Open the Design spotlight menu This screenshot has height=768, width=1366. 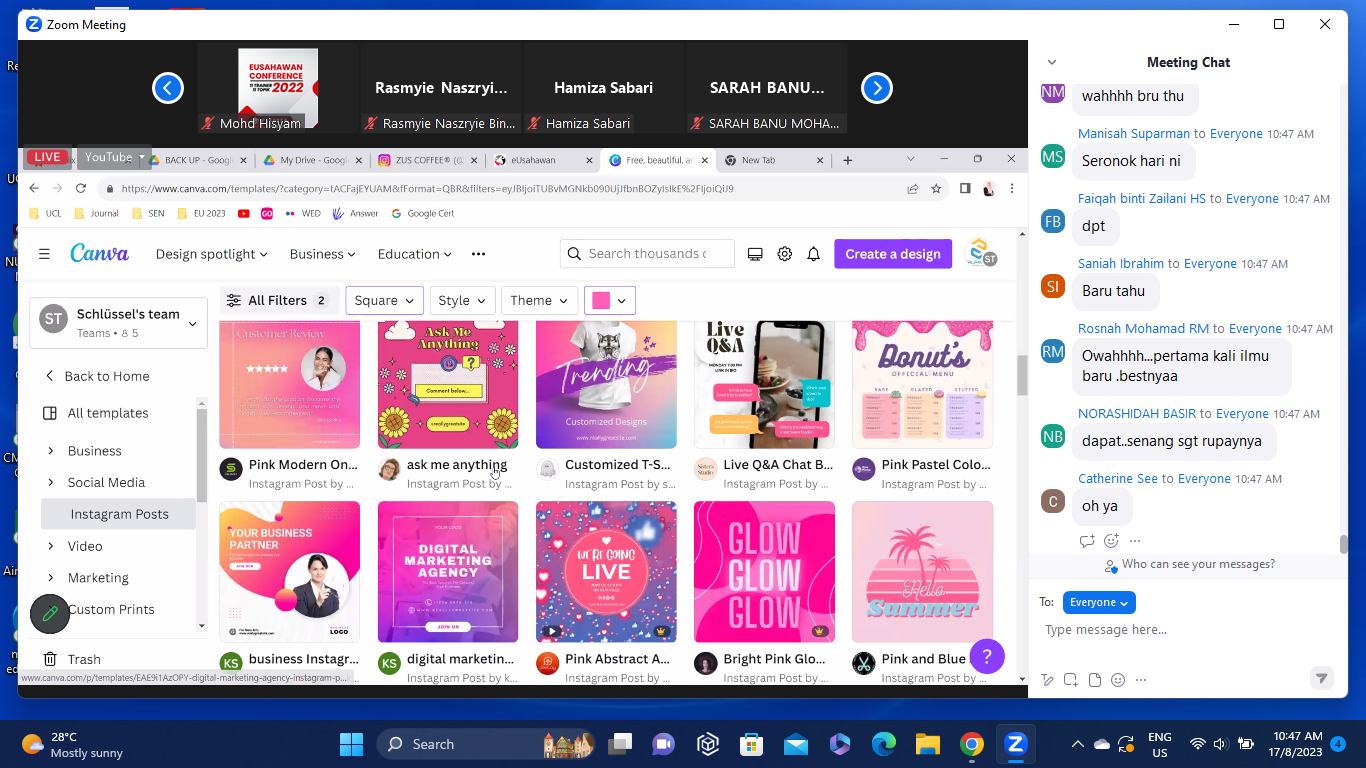point(211,254)
